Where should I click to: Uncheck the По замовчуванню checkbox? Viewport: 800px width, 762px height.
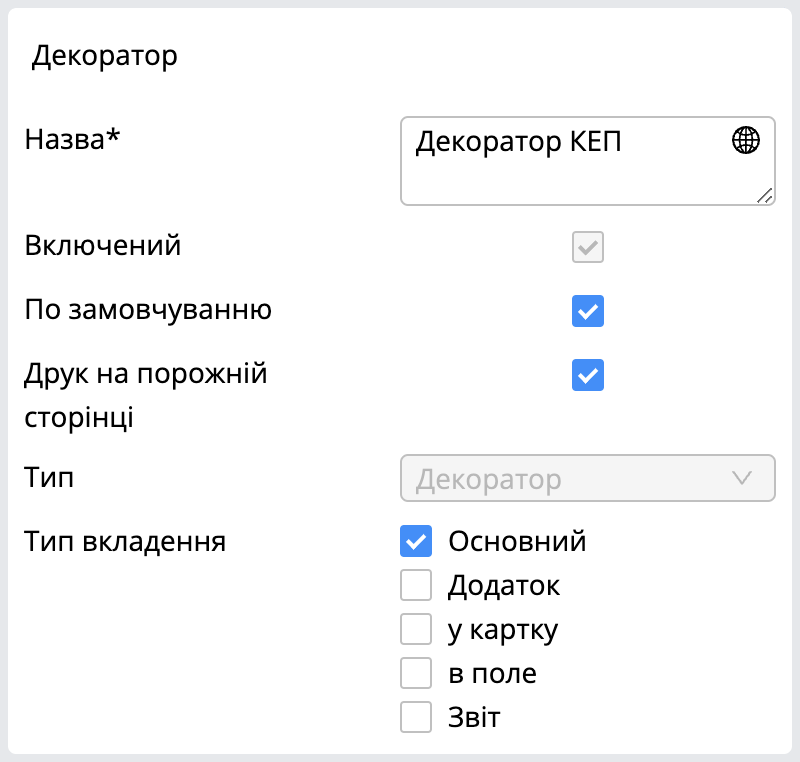(x=588, y=311)
